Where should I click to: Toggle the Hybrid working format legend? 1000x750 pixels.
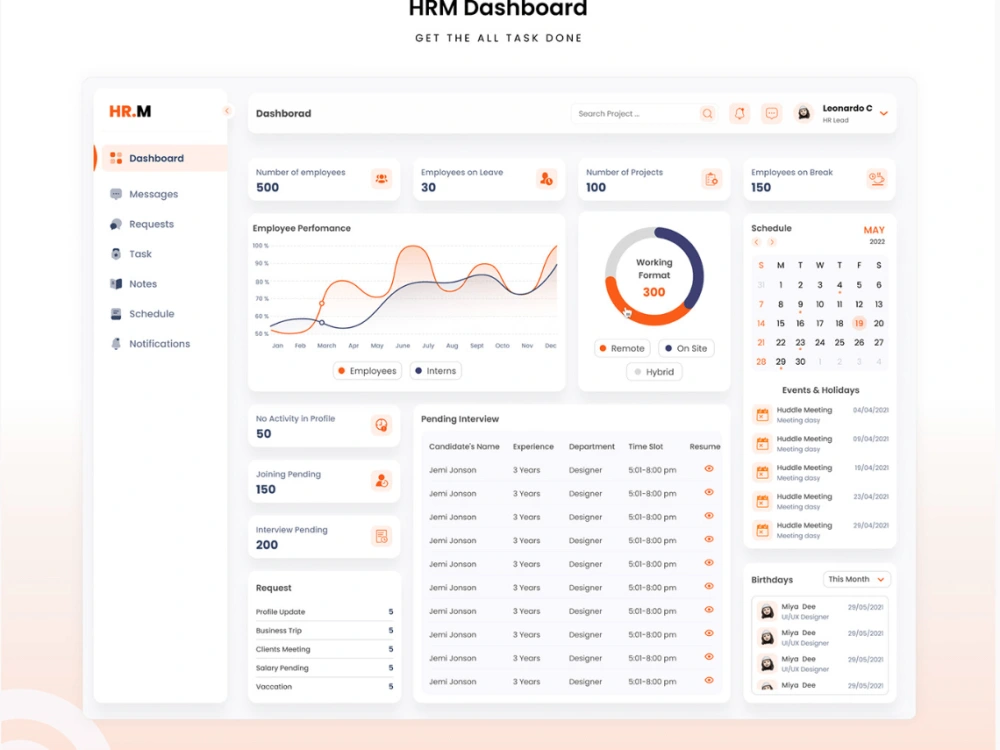tap(654, 372)
